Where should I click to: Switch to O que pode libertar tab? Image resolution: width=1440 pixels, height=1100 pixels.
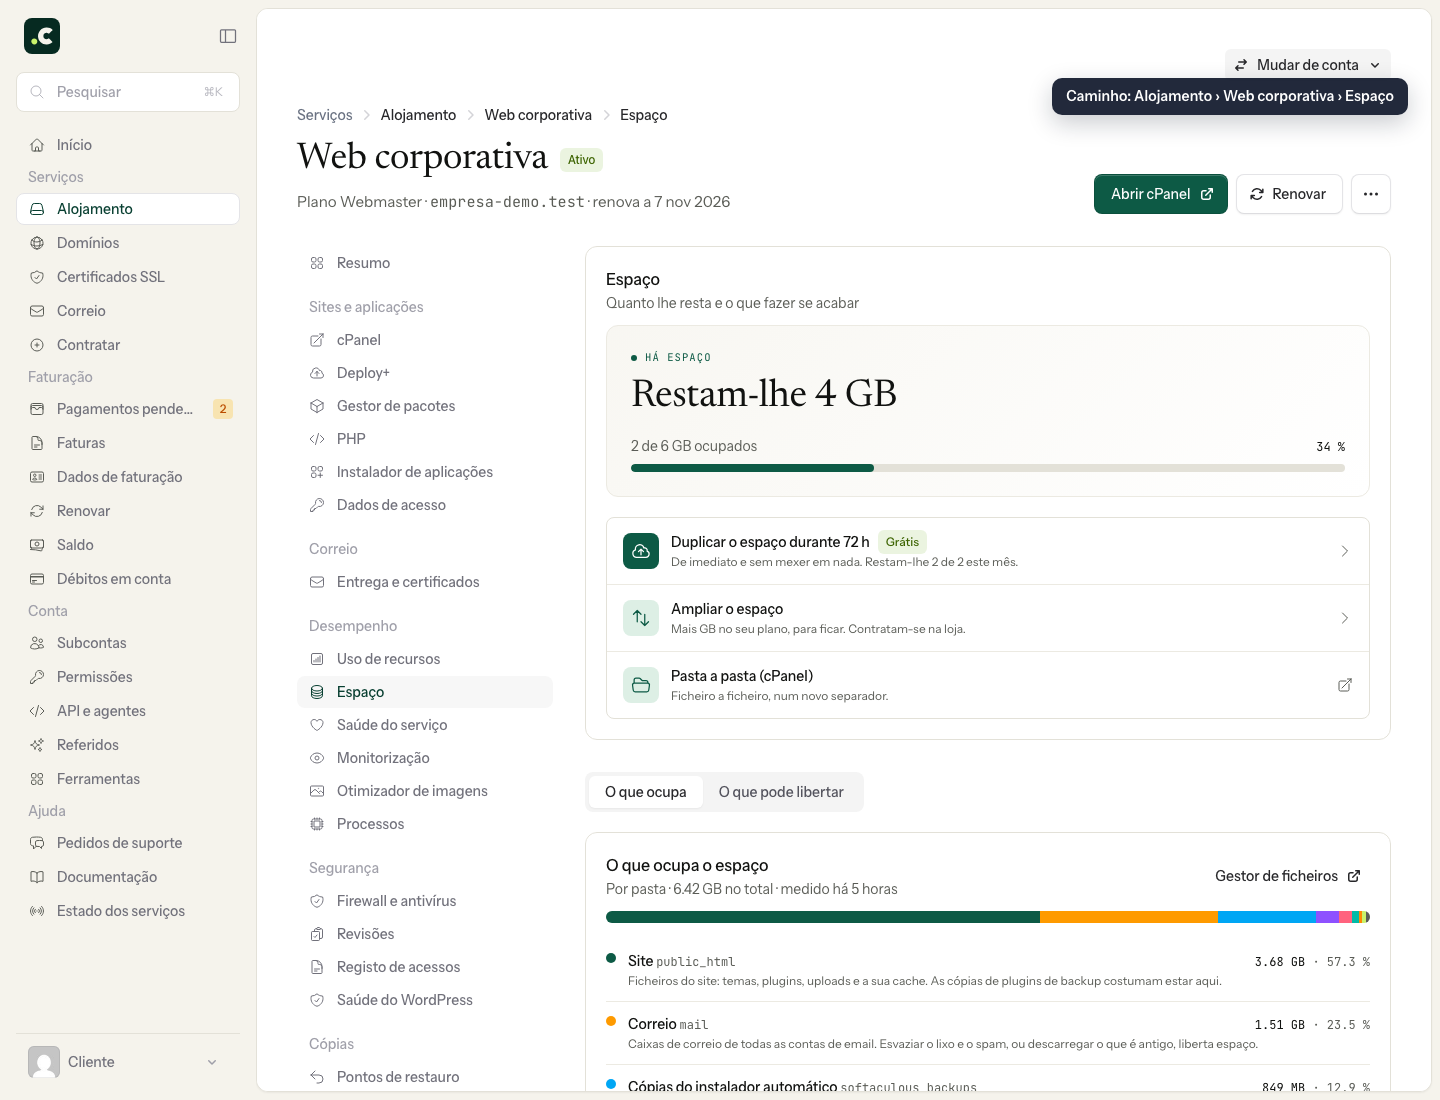[x=781, y=792]
